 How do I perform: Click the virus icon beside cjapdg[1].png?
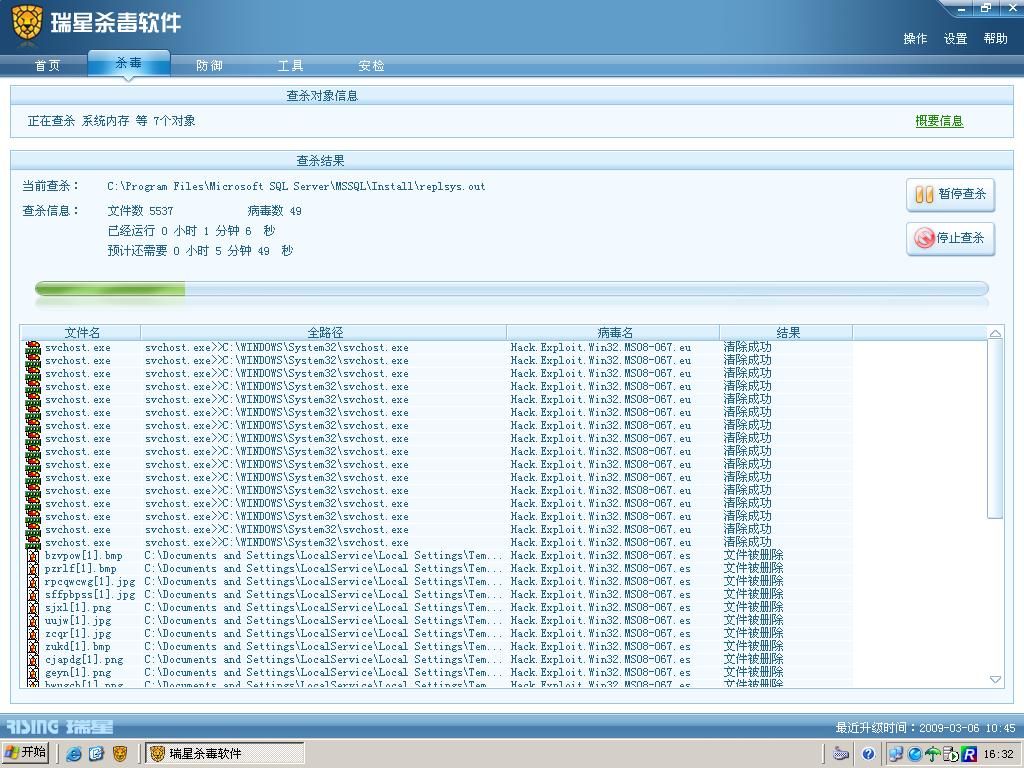[x=33, y=660]
